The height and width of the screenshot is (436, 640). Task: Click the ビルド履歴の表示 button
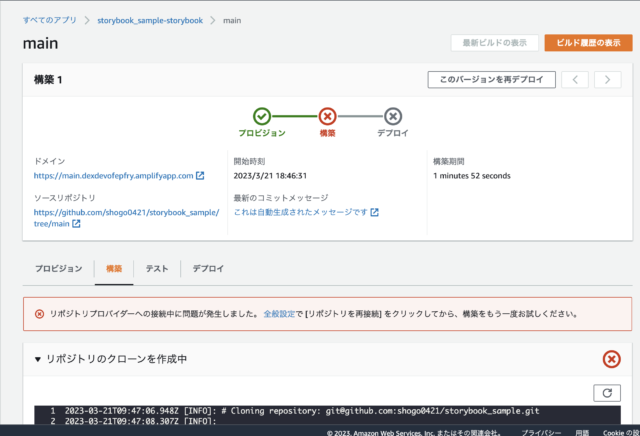click(588, 43)
